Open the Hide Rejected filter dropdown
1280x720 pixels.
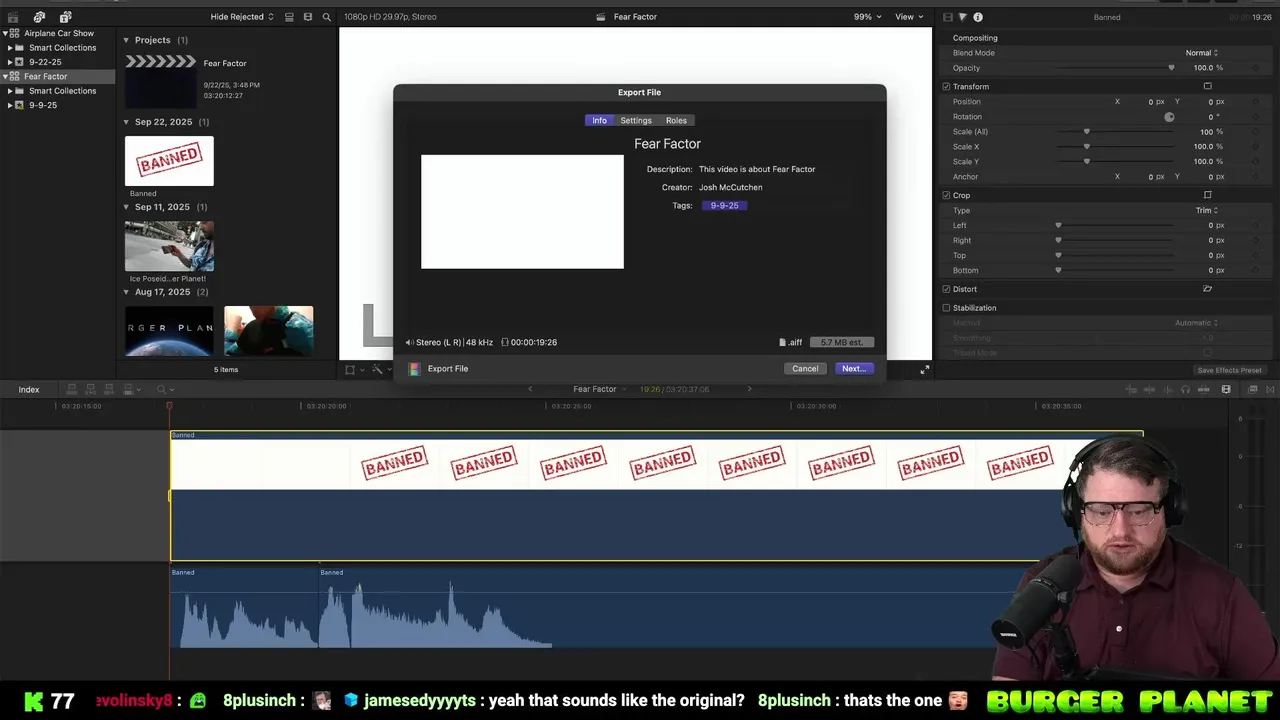242,17
